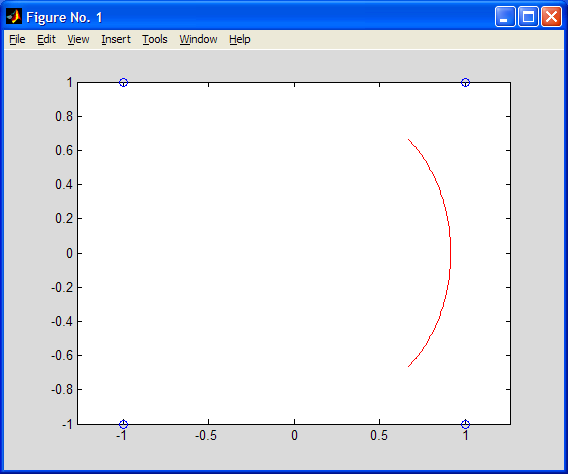
Task: Open the Insert menu
Action: (116, 39)
